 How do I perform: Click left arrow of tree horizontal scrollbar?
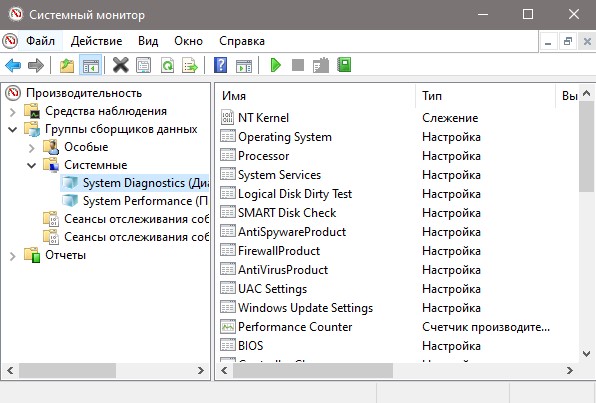point(10,370)
